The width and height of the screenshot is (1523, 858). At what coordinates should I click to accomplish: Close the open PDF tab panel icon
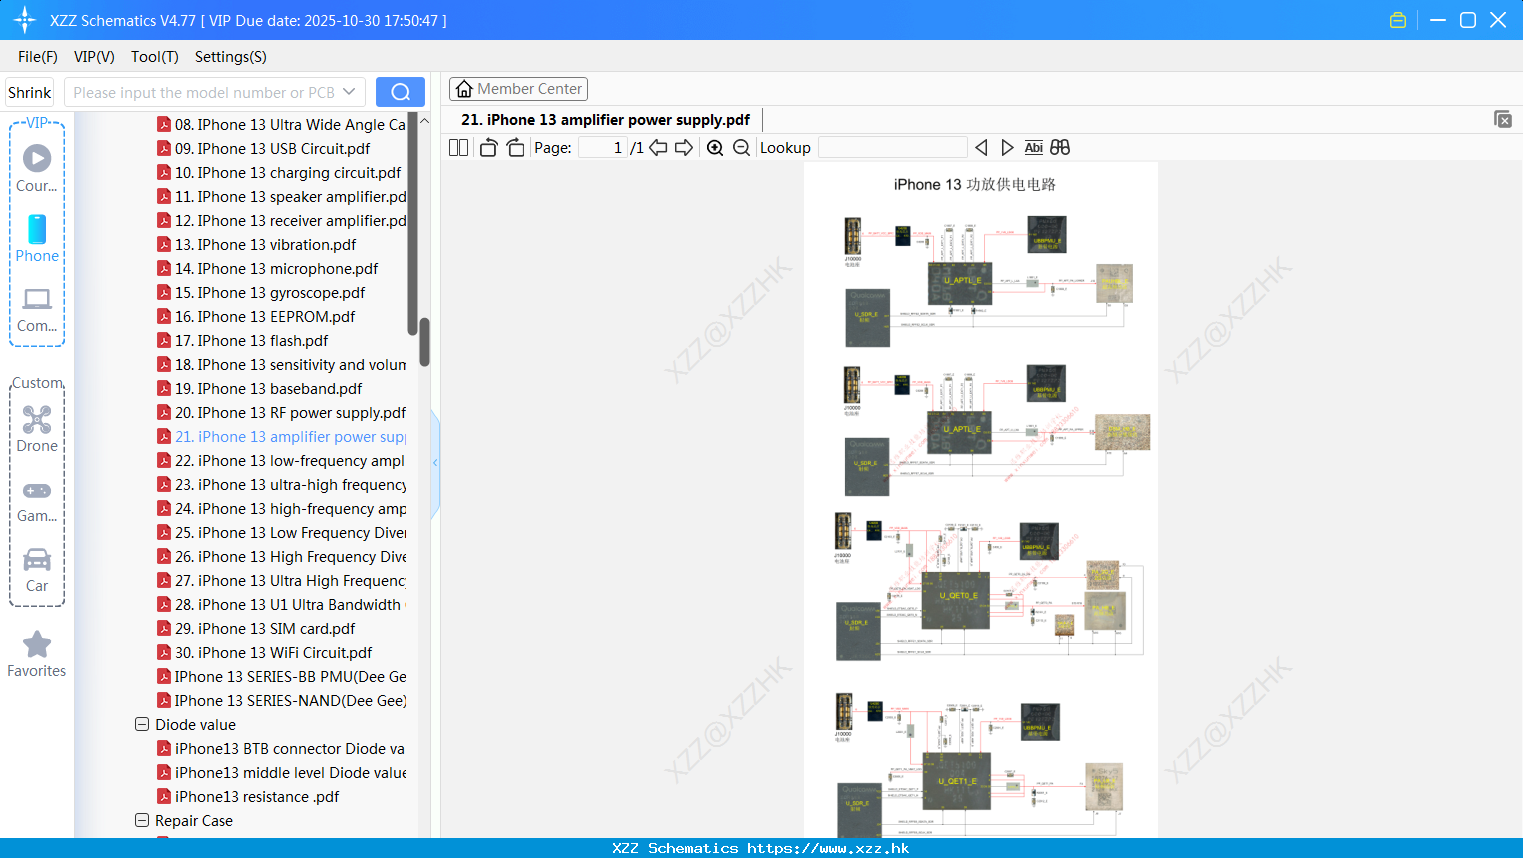coord(1502,119)
